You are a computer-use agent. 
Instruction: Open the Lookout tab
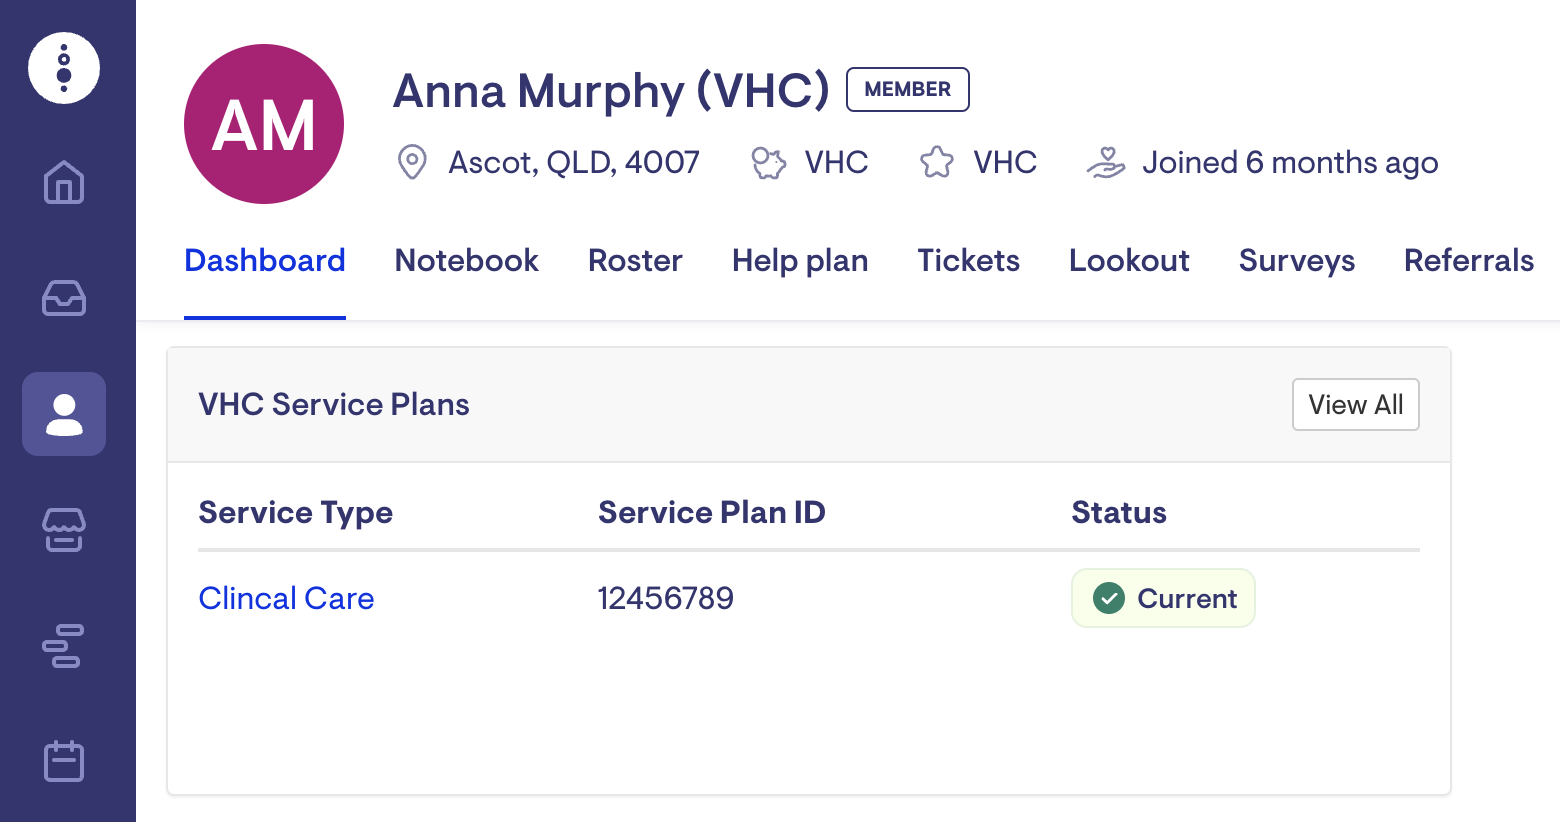[1129, 261]
